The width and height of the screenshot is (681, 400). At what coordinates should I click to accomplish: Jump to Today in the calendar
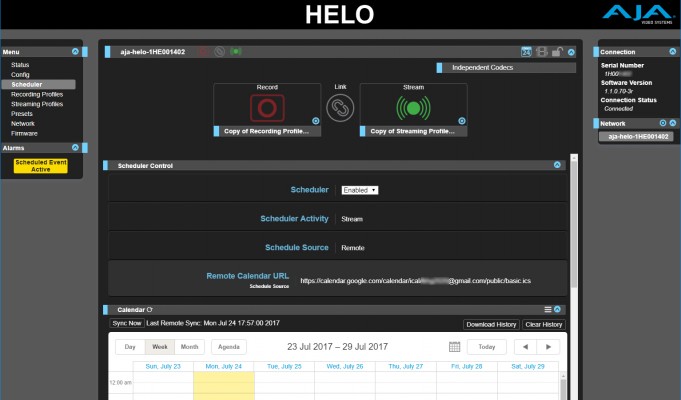coord(486,347)
